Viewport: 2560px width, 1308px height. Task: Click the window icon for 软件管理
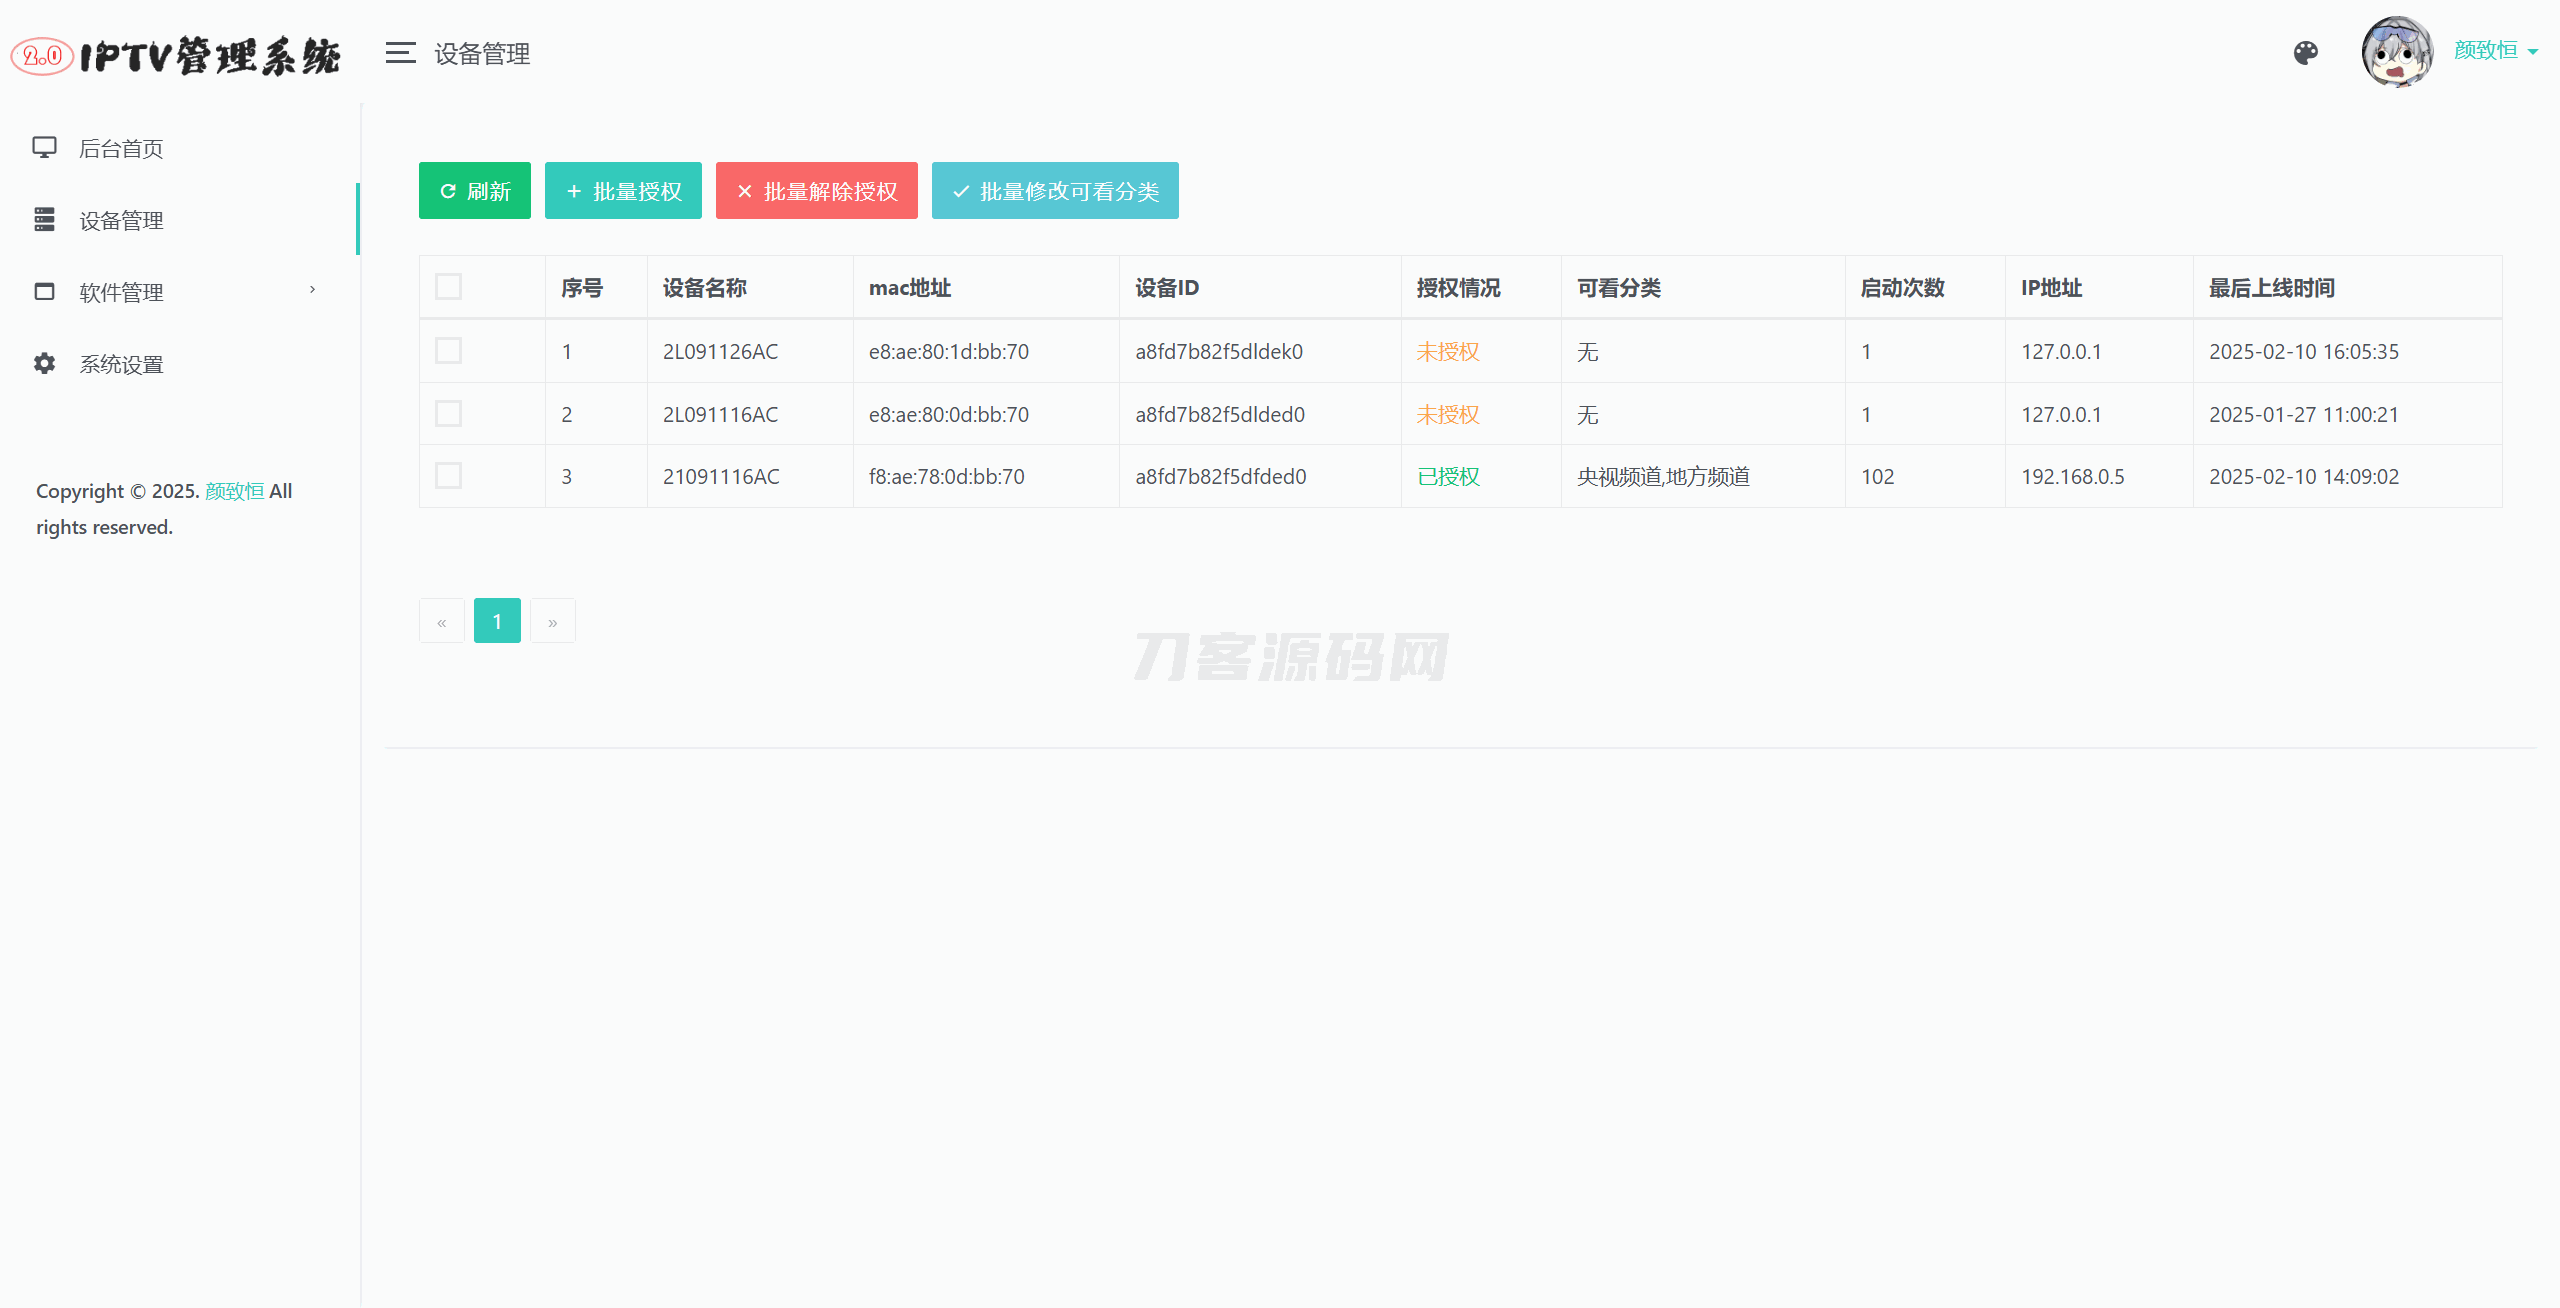[x=44, y=292]
